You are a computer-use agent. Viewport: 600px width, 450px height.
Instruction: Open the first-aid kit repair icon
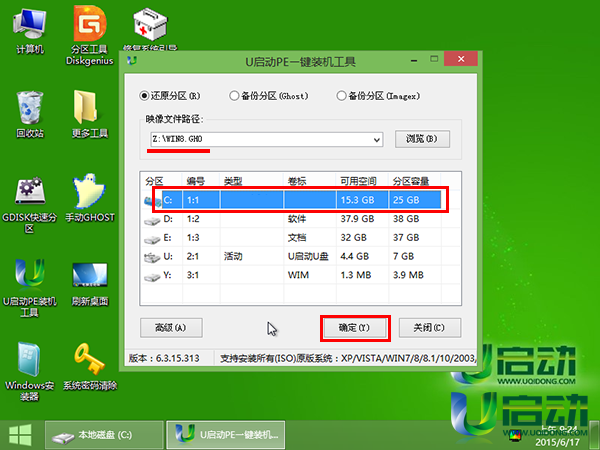point(150,28)
